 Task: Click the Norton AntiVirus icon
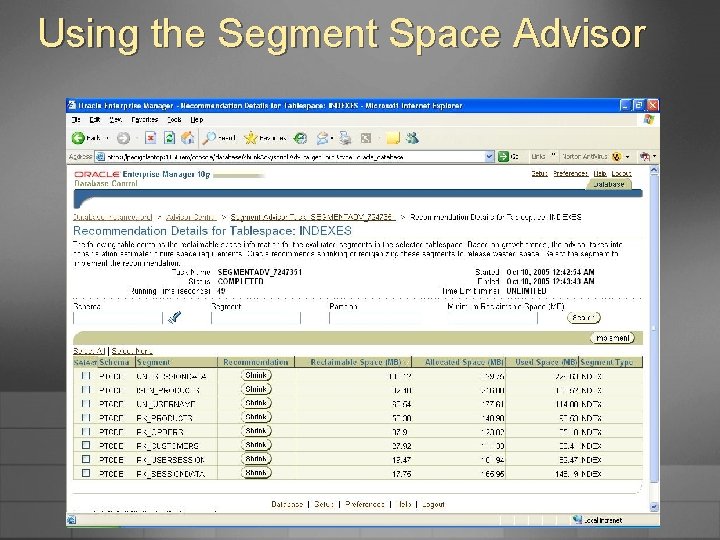617,157
